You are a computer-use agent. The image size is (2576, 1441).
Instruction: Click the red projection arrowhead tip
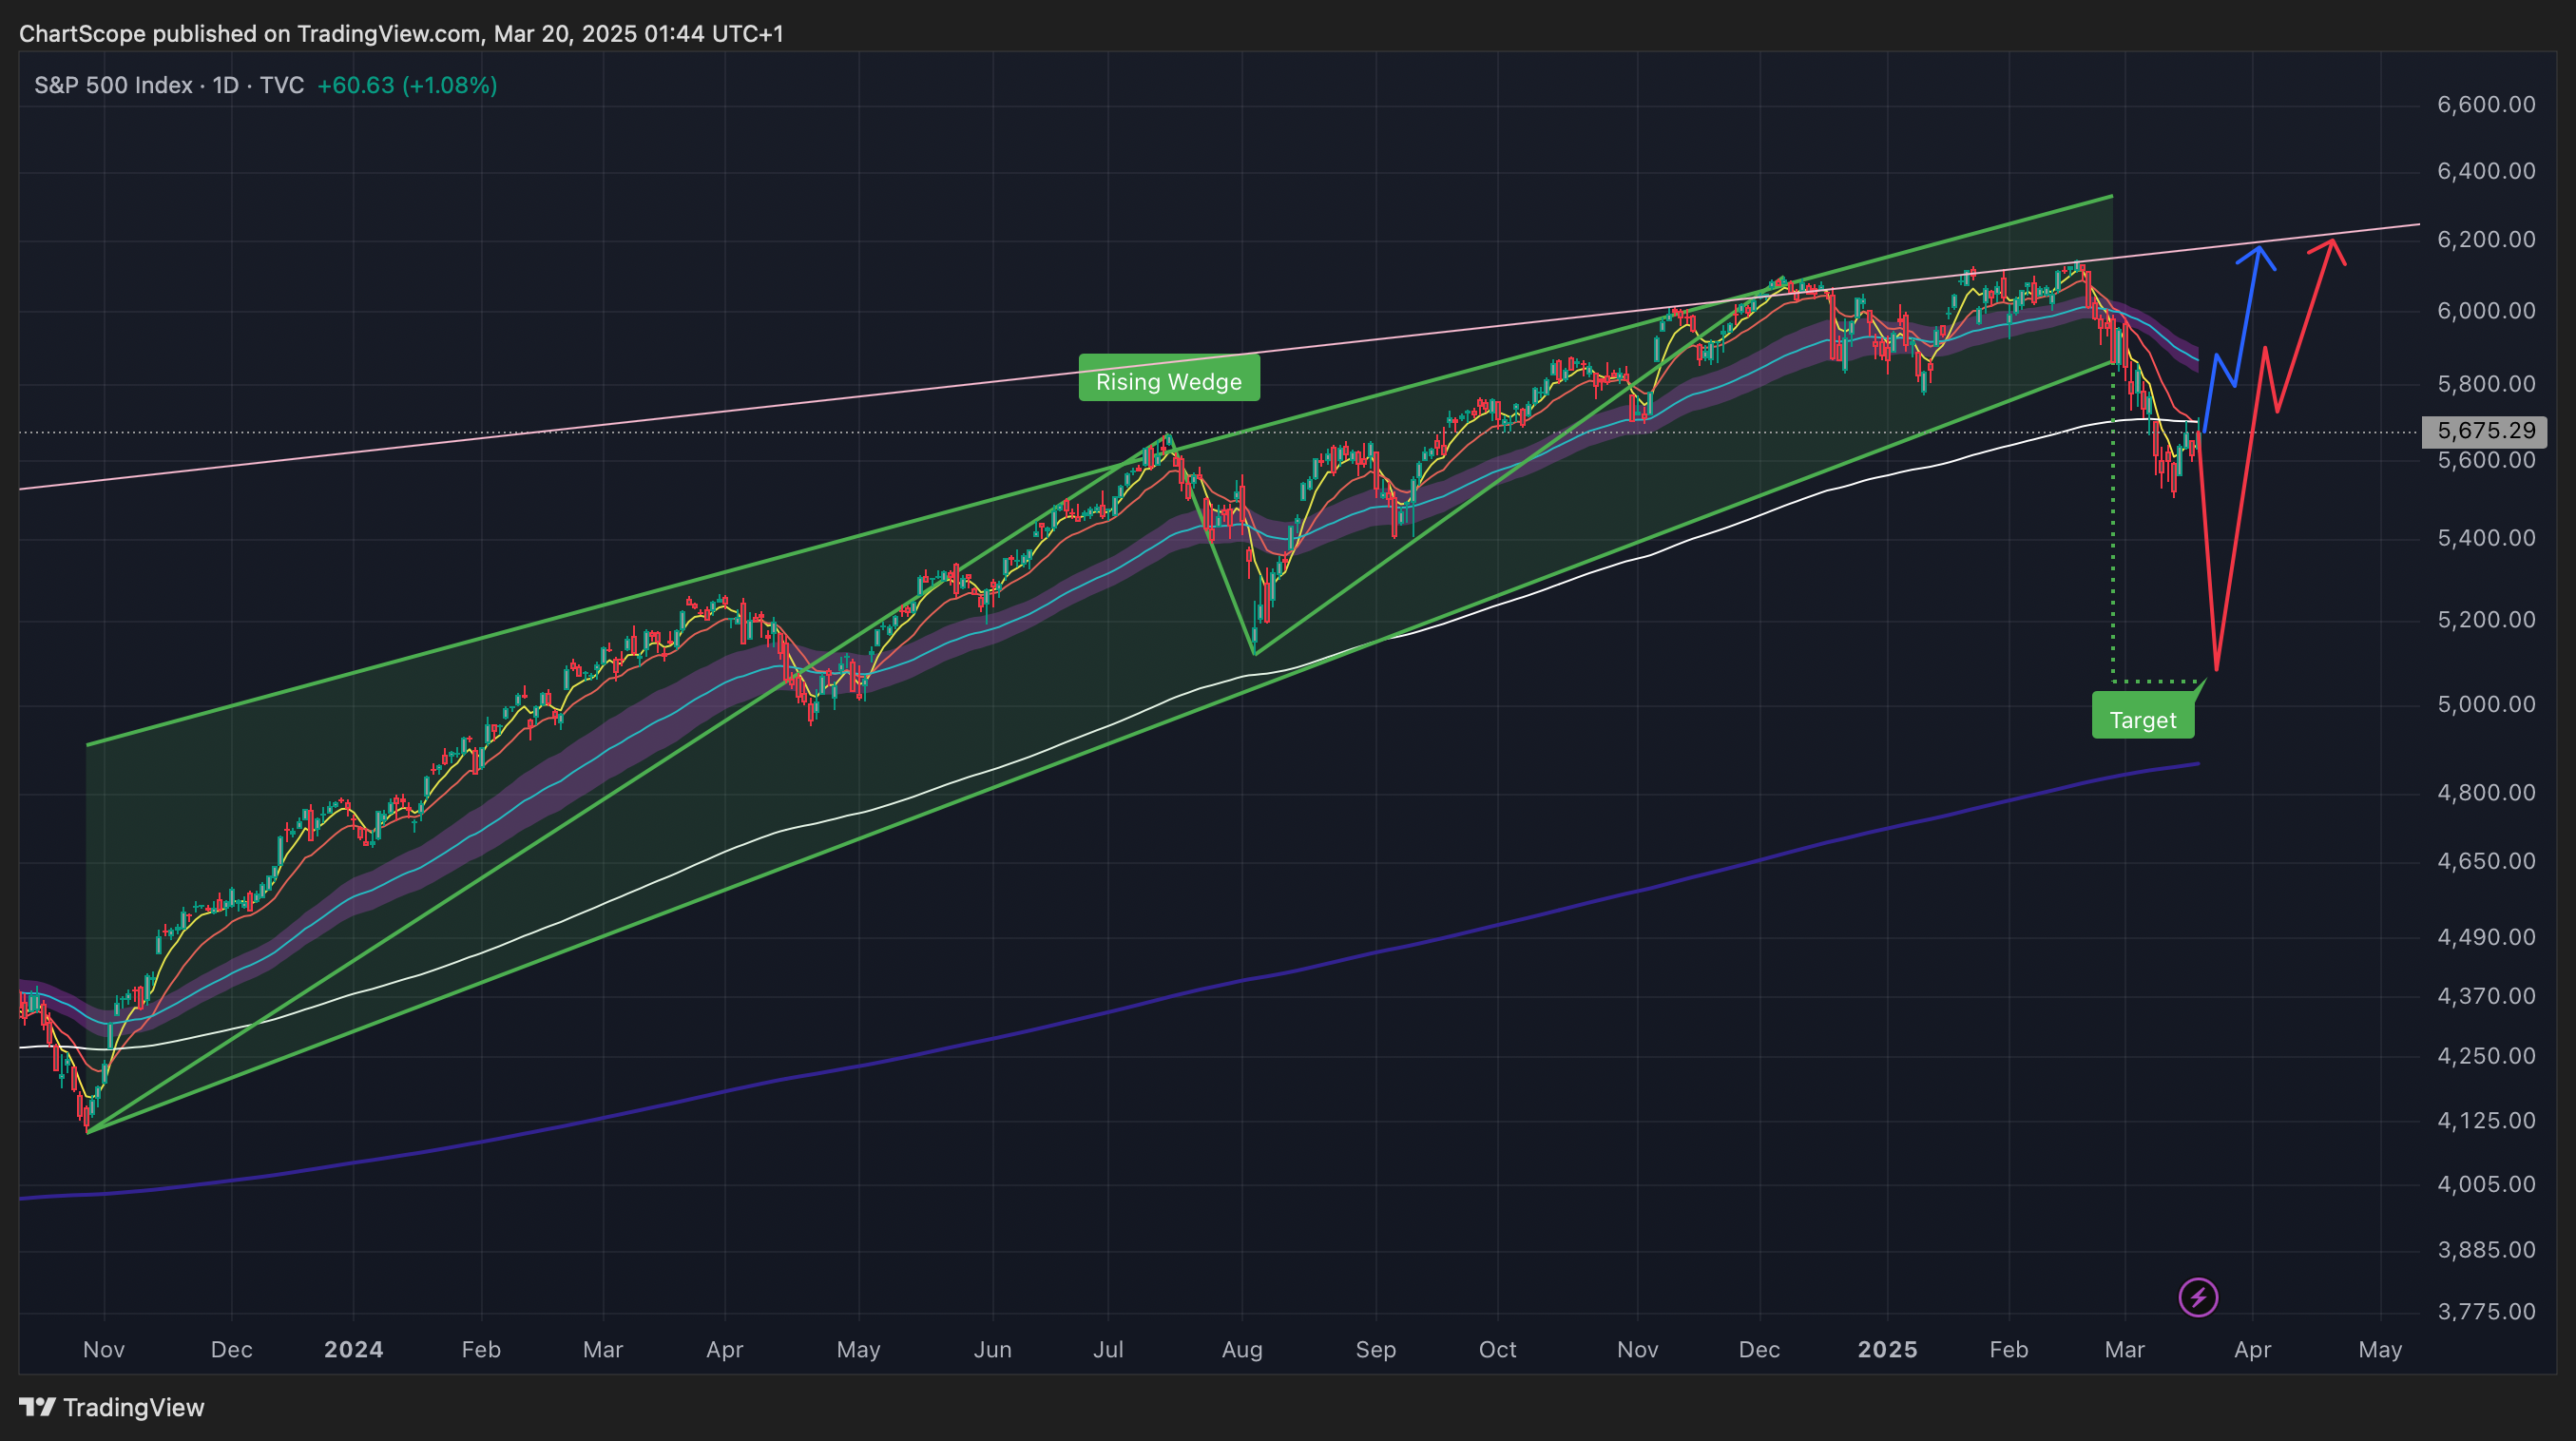(2332, 240)
